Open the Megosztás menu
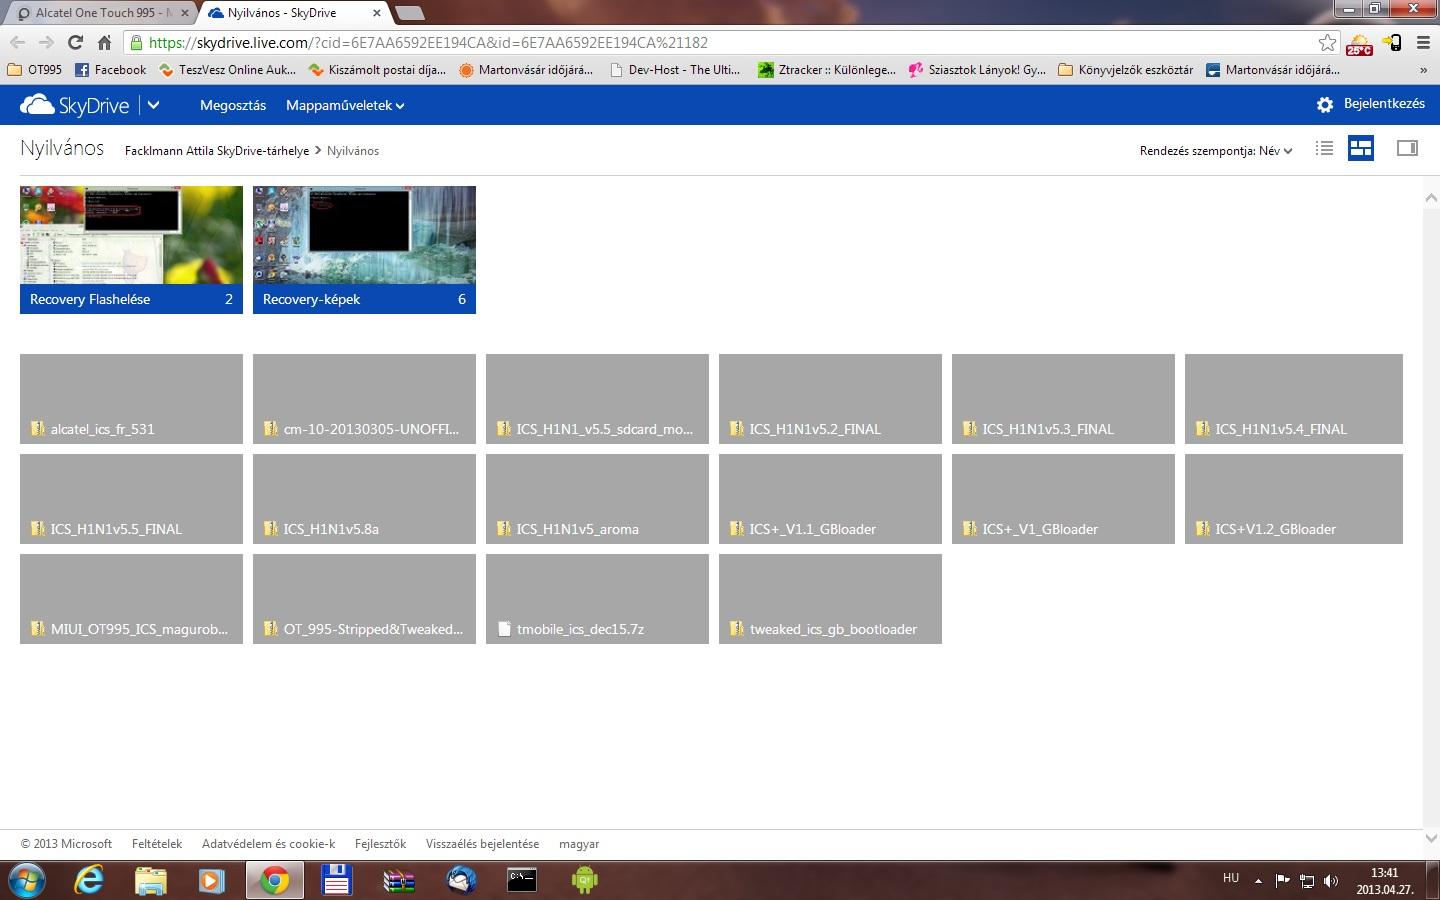Viewport: 1440px width, 900px height. pos(233,105)
